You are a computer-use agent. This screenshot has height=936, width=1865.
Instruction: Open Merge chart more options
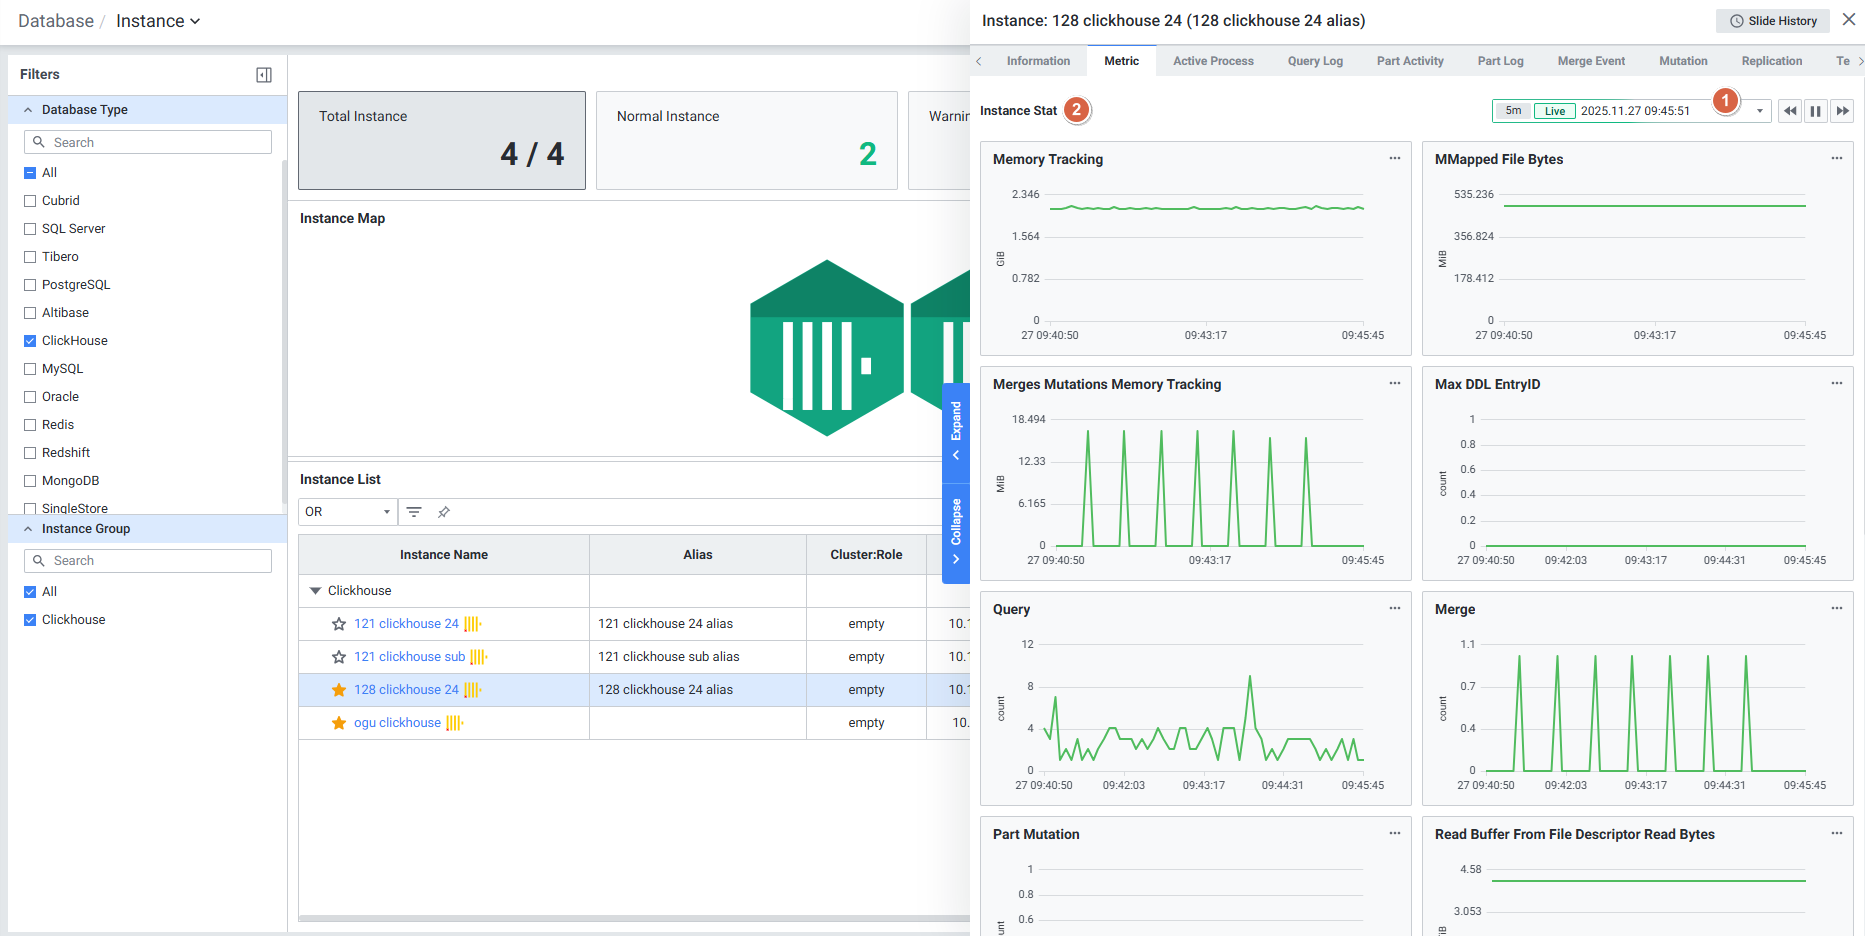tap(1836, 609)
